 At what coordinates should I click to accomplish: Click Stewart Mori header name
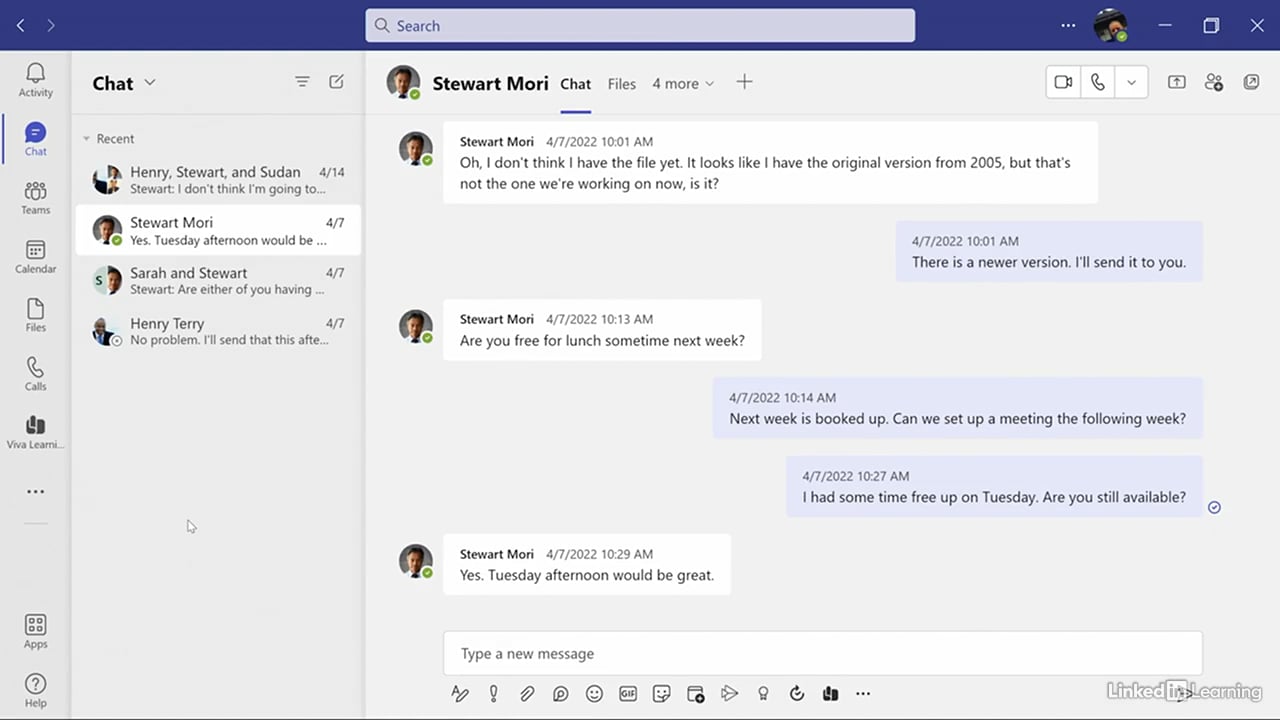pyautogui.click(x=490, y=84)
